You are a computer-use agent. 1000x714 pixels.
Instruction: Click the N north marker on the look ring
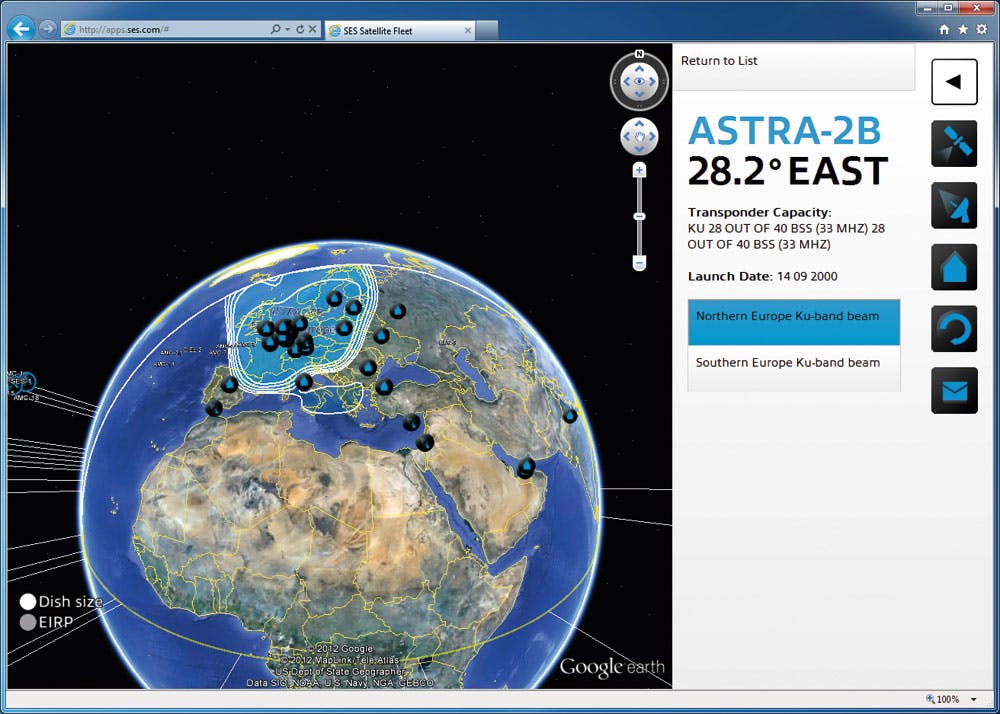[639, 54]
